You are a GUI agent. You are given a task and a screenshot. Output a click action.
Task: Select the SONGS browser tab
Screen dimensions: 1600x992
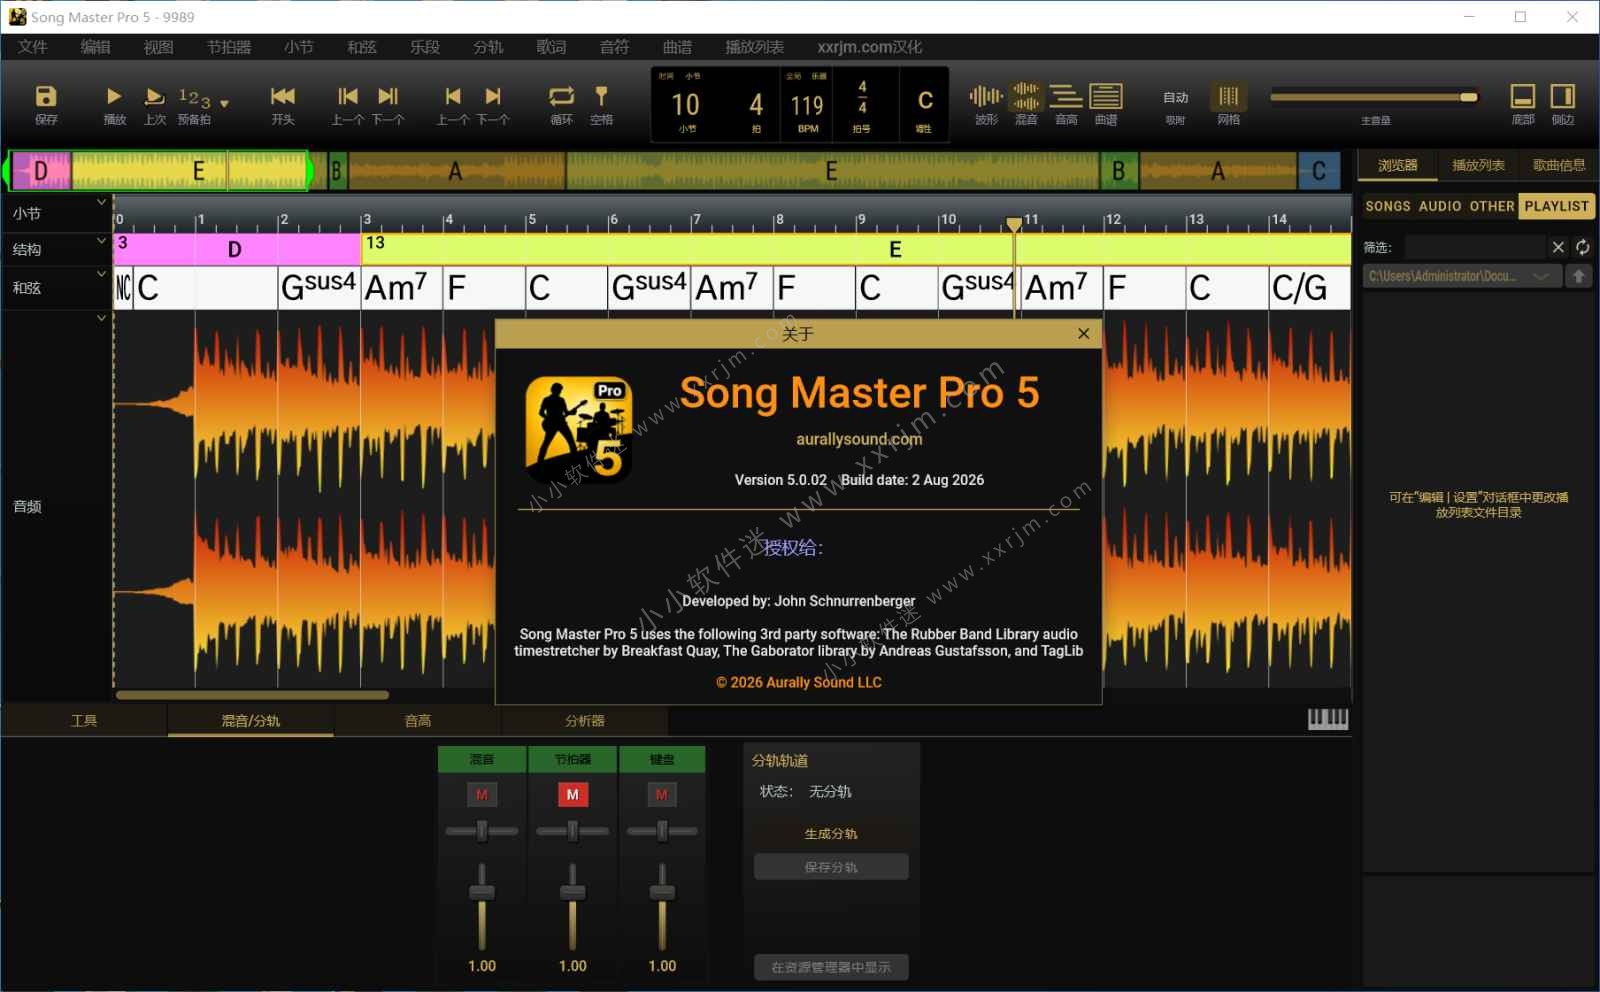tap(1388, 206)
